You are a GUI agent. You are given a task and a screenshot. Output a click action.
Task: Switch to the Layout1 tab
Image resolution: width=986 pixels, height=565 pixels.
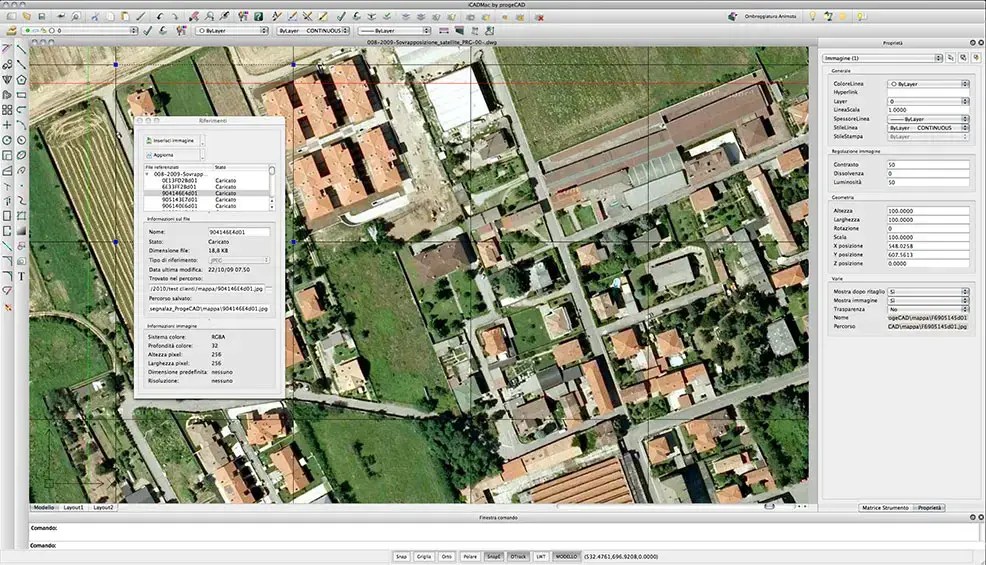point(74,507)
